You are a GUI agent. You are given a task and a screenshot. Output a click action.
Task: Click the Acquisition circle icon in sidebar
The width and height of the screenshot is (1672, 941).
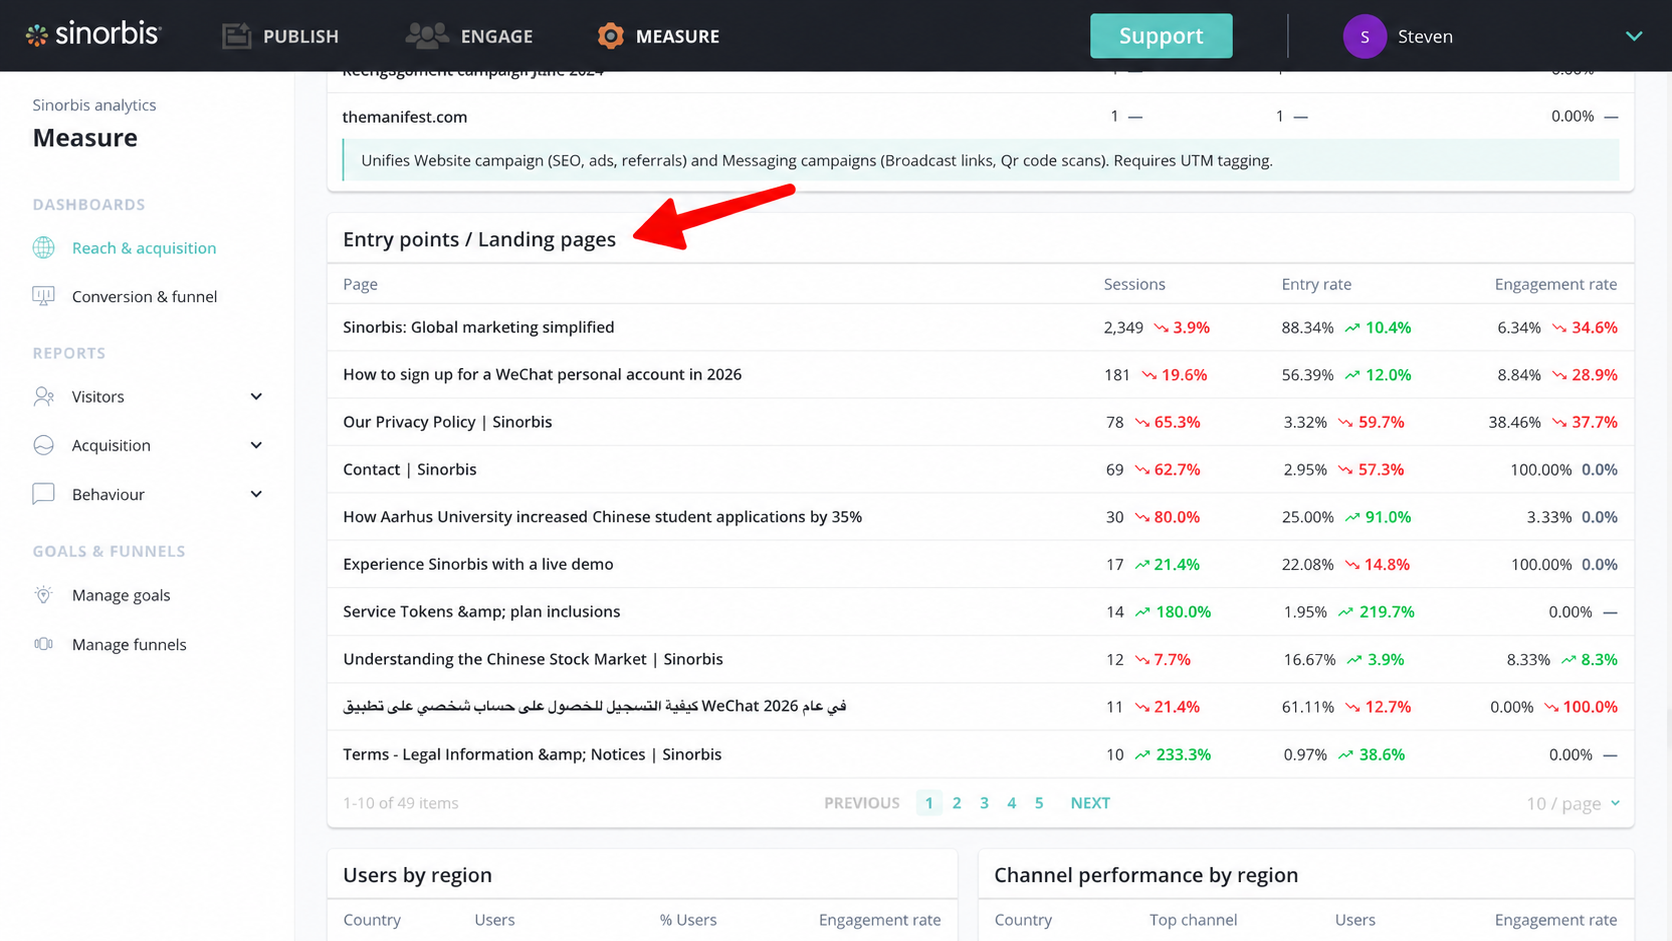pyautogui.click(x=44, y=445)
